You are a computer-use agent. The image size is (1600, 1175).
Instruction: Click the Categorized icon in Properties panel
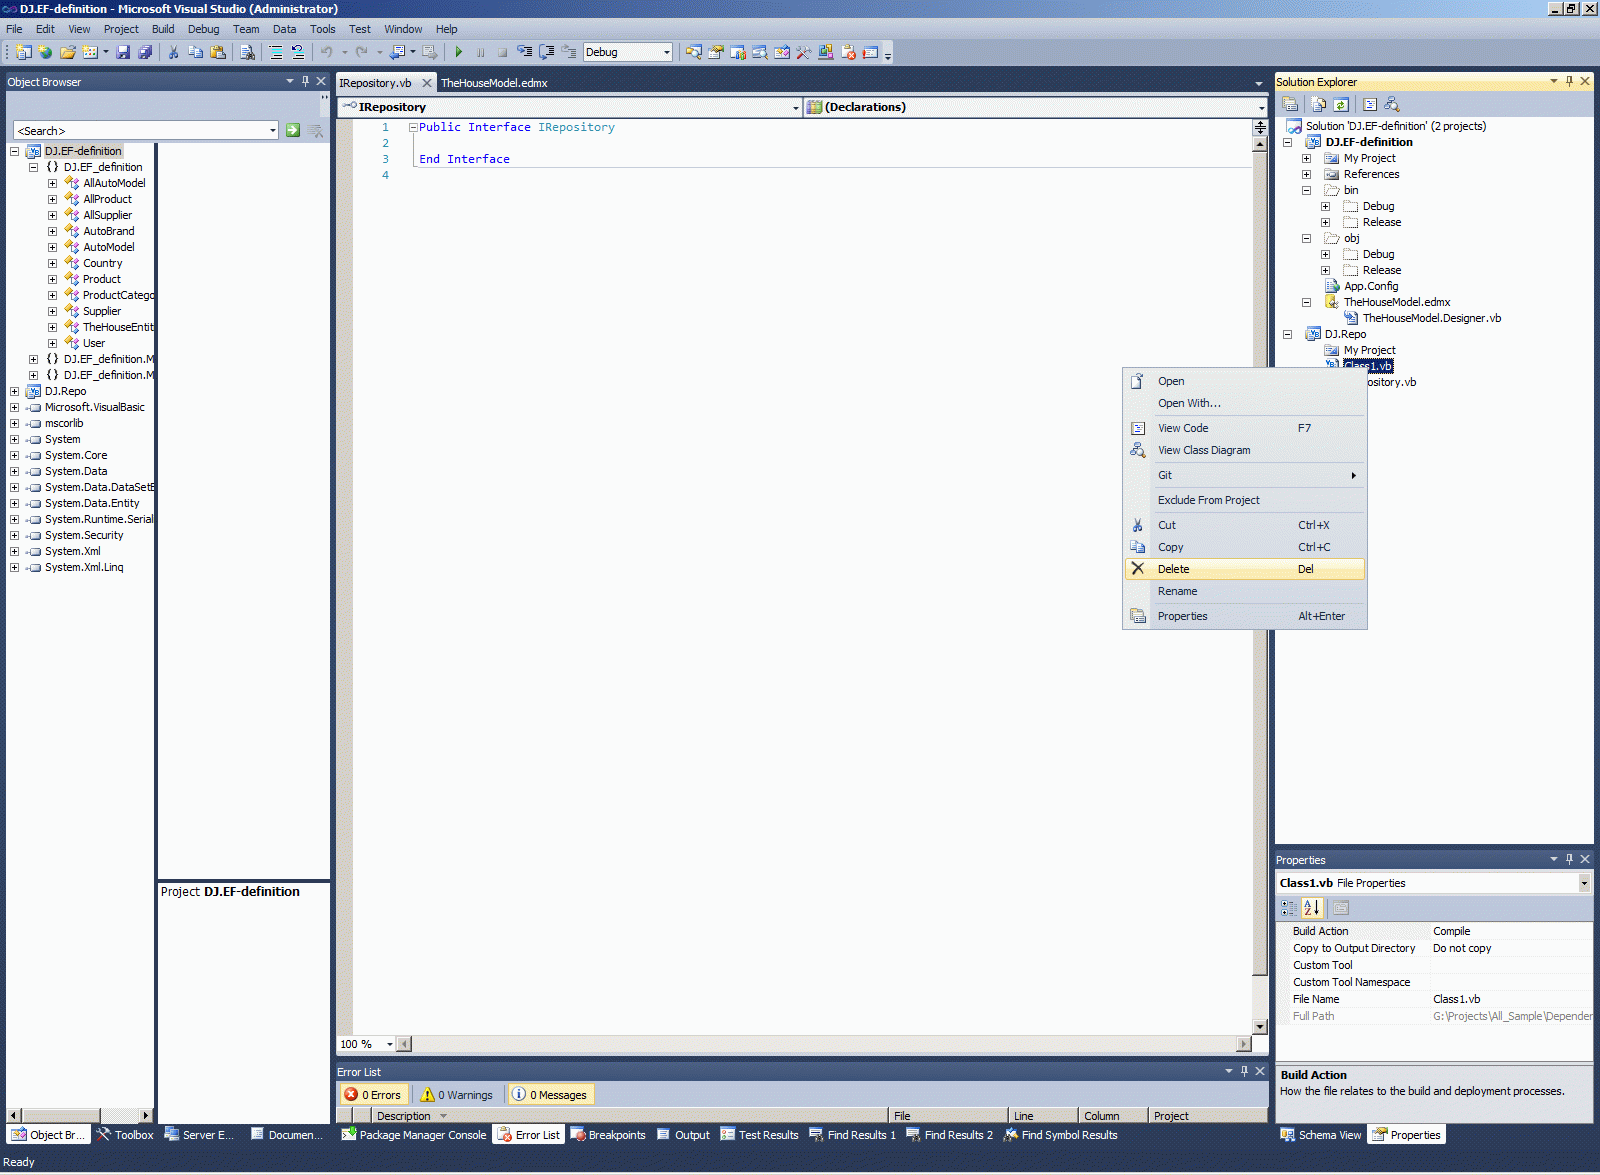1289,908
